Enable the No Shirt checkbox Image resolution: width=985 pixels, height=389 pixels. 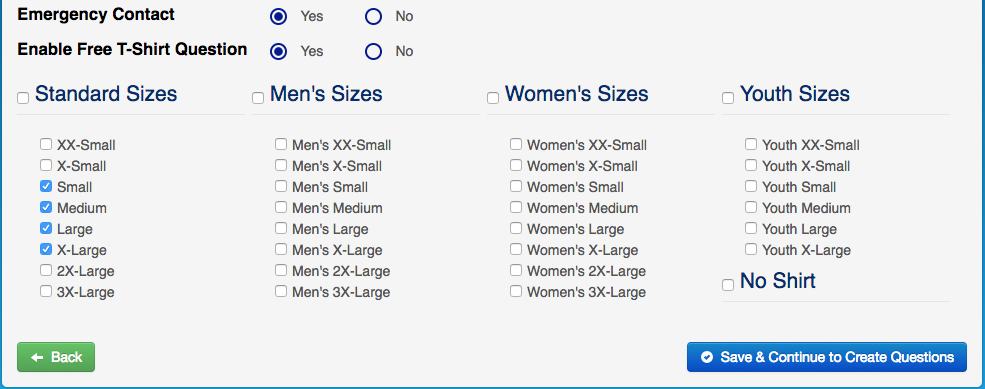[728, 285]
